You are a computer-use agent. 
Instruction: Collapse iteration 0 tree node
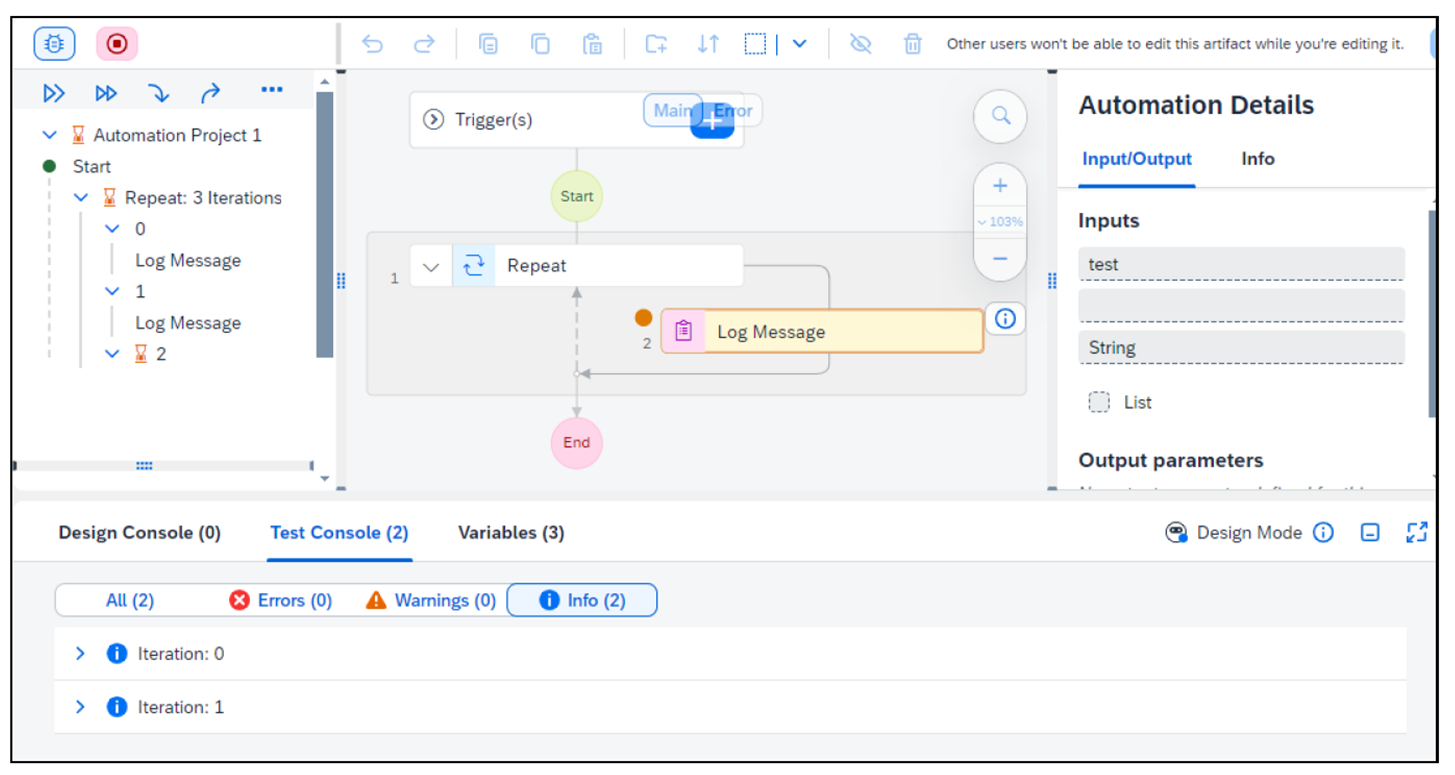pos(112,229)
